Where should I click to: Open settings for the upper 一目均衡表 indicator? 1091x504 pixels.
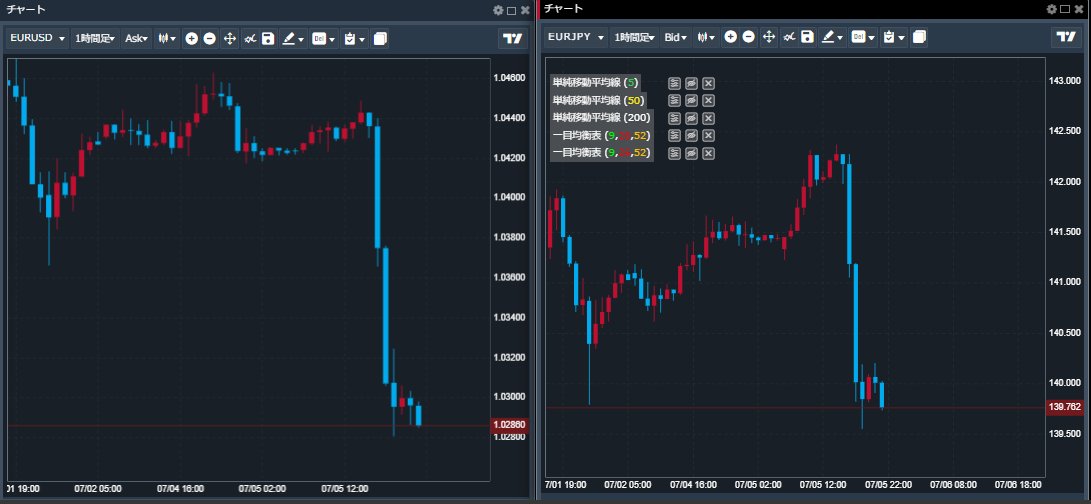674,135
